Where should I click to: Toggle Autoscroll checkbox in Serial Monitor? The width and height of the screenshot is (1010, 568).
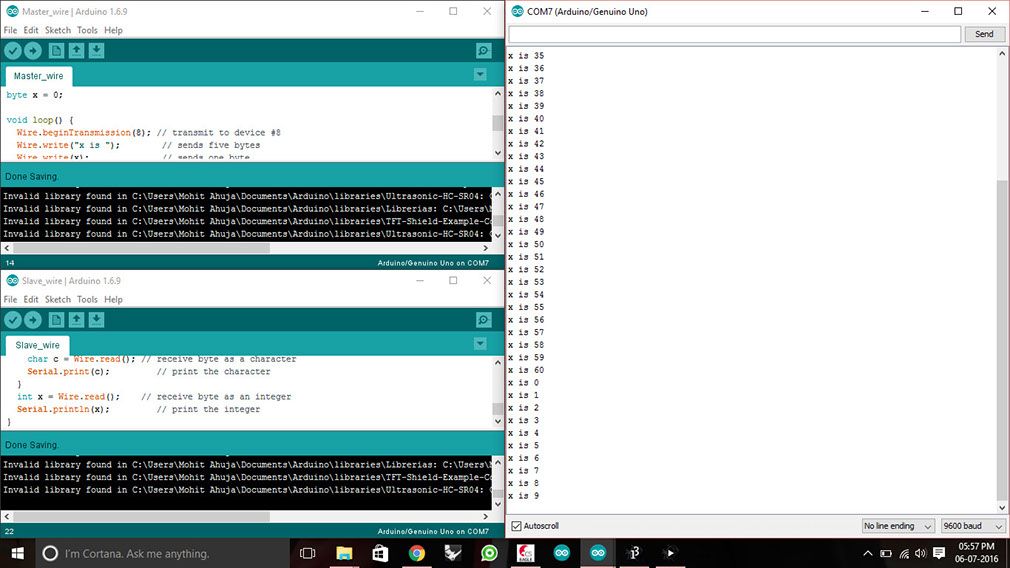point(517,526)
